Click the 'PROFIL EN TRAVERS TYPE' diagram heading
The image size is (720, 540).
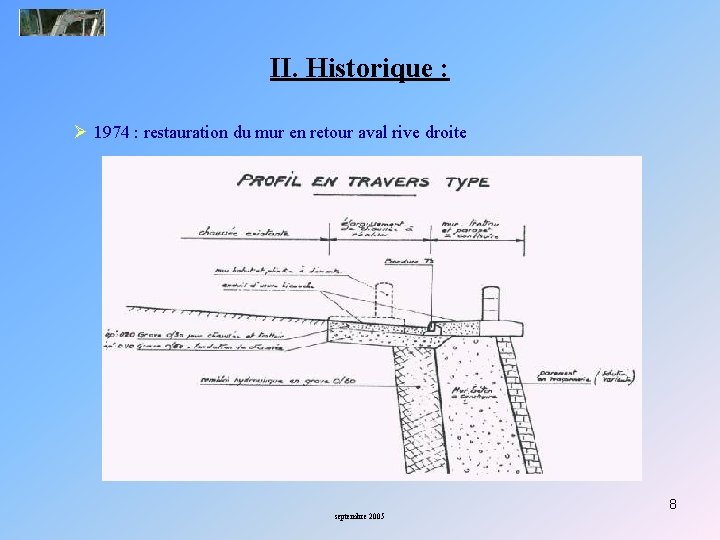point(363,182)
